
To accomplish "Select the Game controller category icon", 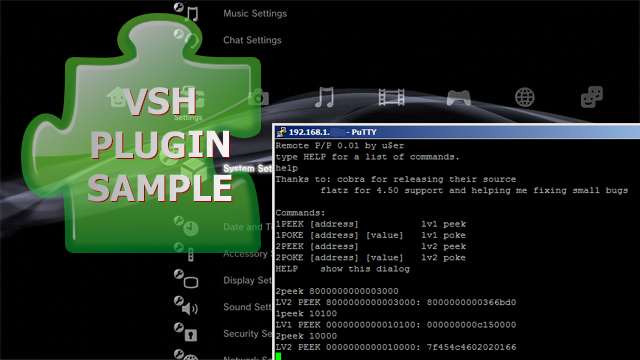I will tap(459, 98).
